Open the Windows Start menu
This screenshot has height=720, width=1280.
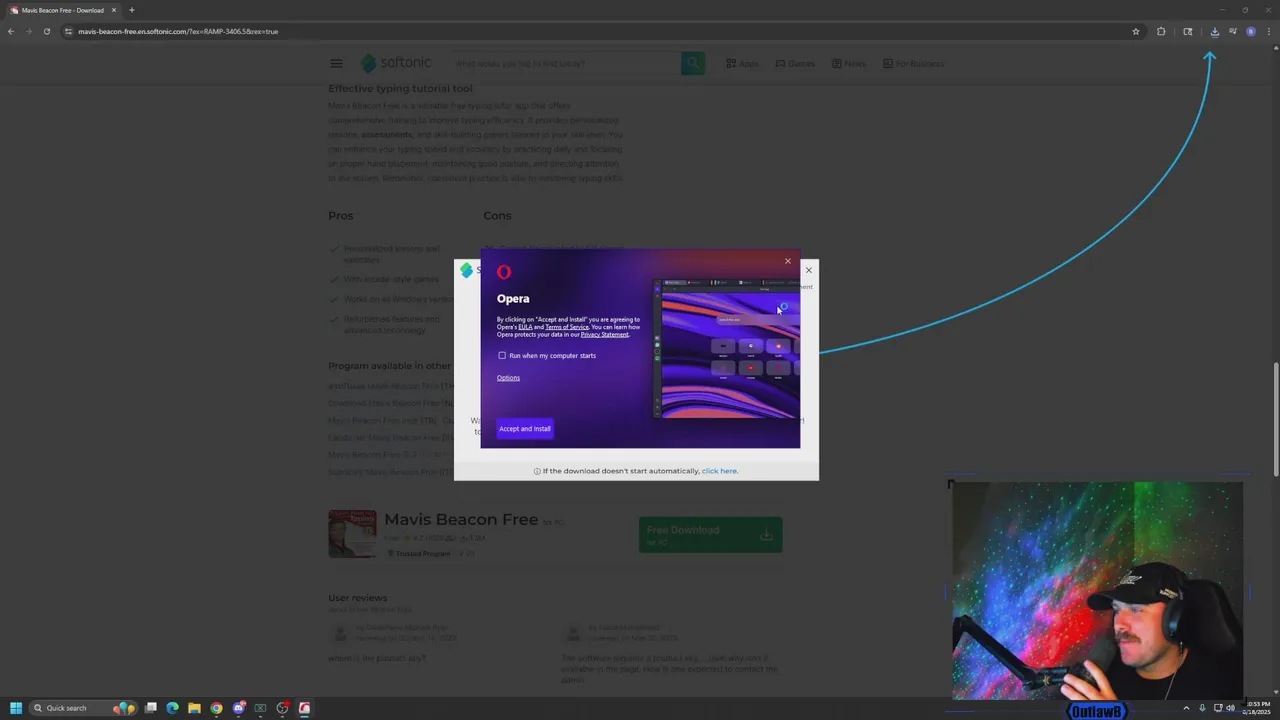(x=16, y=708)
